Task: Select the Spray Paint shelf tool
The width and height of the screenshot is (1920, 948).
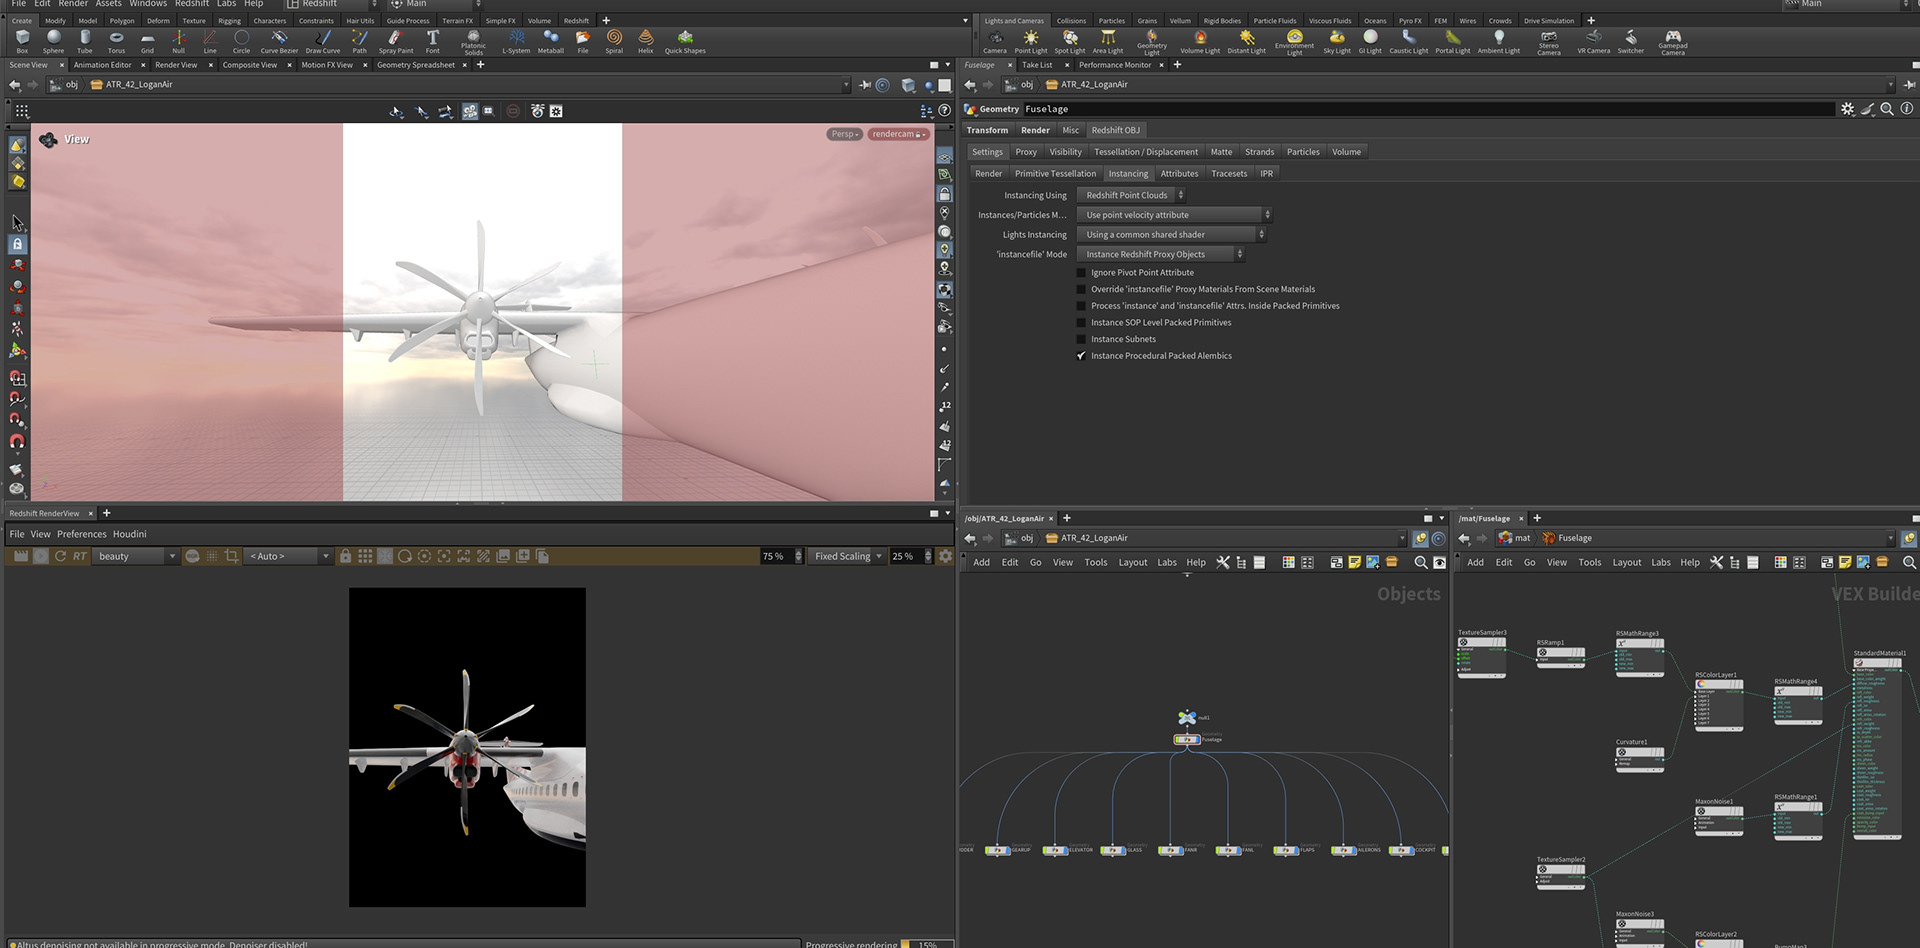Action: tap(395, 40)
